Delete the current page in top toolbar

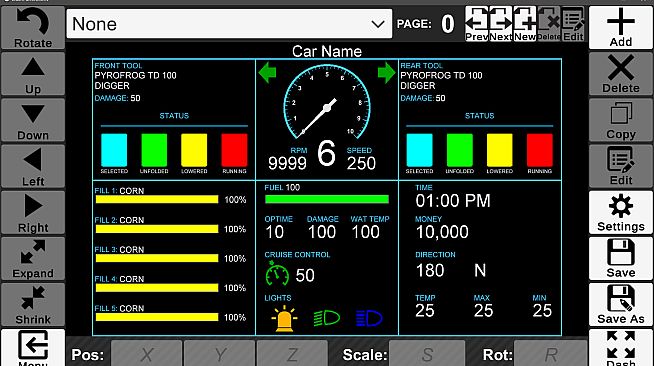point(548,24)
